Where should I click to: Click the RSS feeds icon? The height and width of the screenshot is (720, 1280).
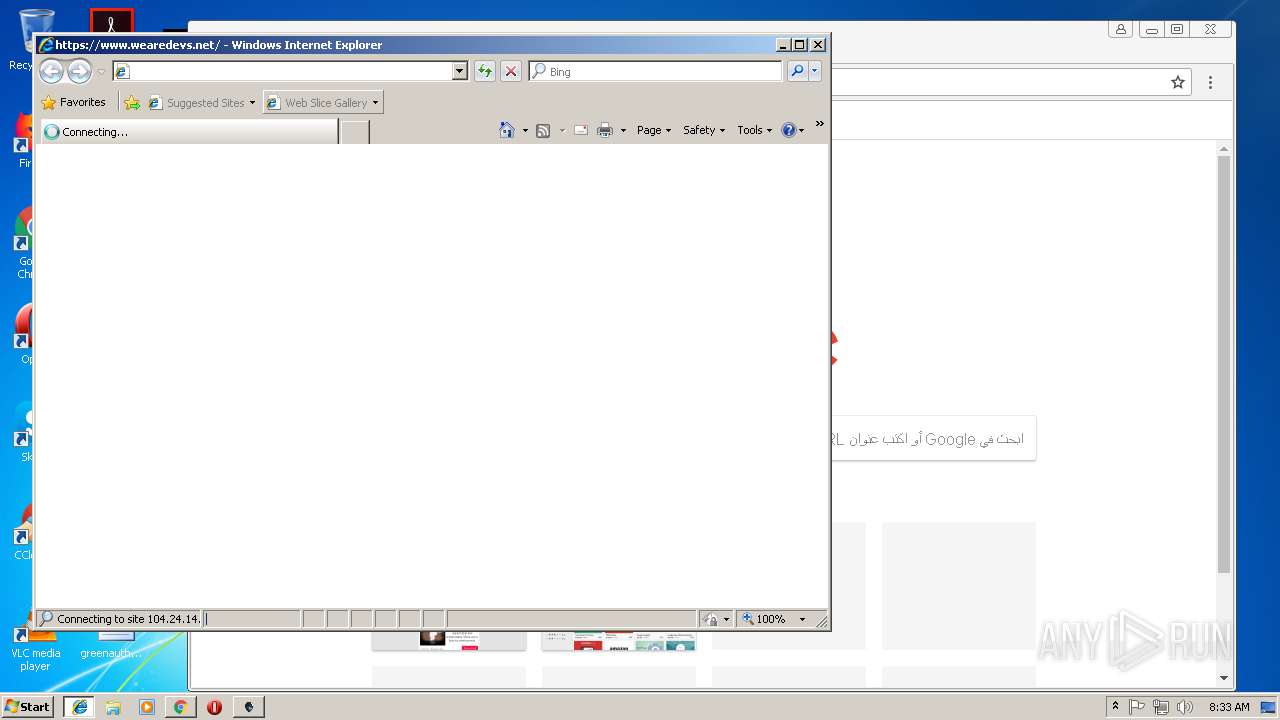[x=543, y=130]
